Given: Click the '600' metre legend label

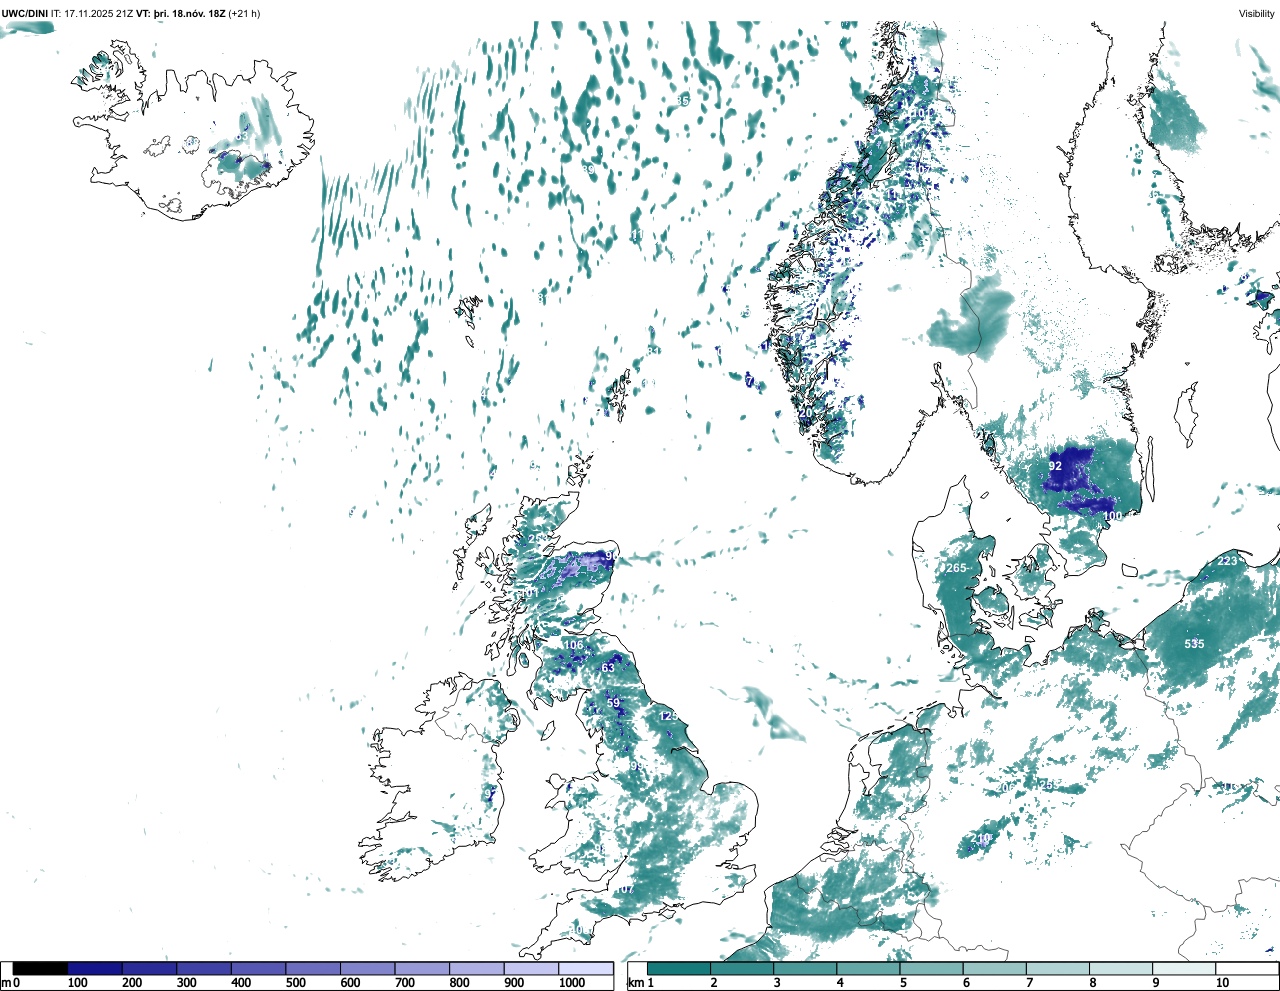Looking at the screenshot, I should [350, 983].
